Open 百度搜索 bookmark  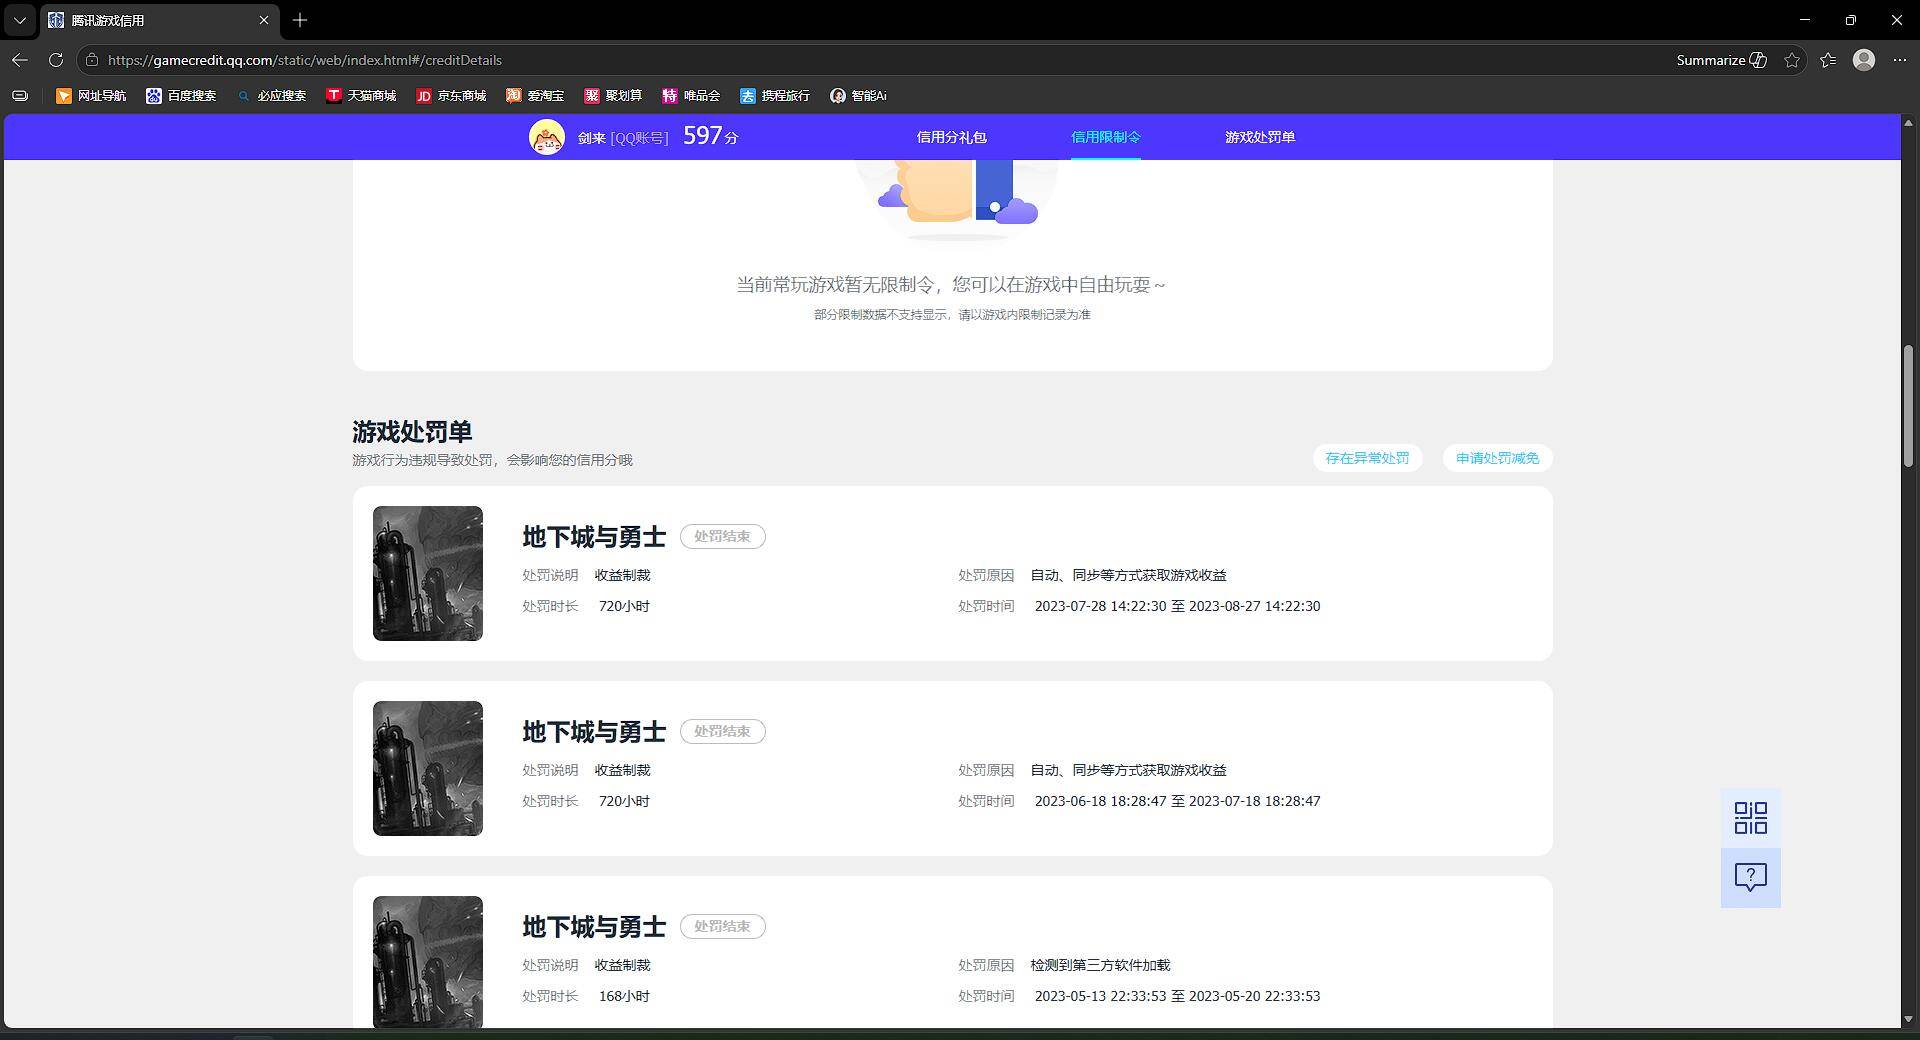[x=181, y=96]
